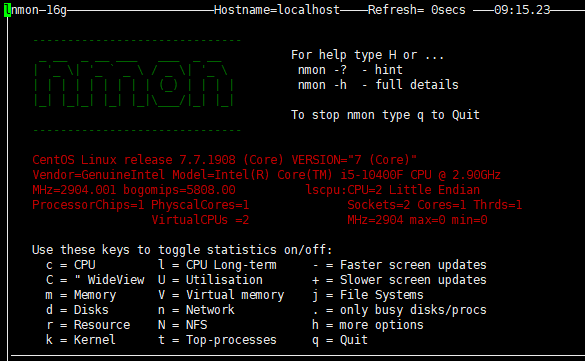This screenshot has height=361, width=585.
Task: Click the green terminal cursor block
Action: pyautogui.click(x=7, y=10)
